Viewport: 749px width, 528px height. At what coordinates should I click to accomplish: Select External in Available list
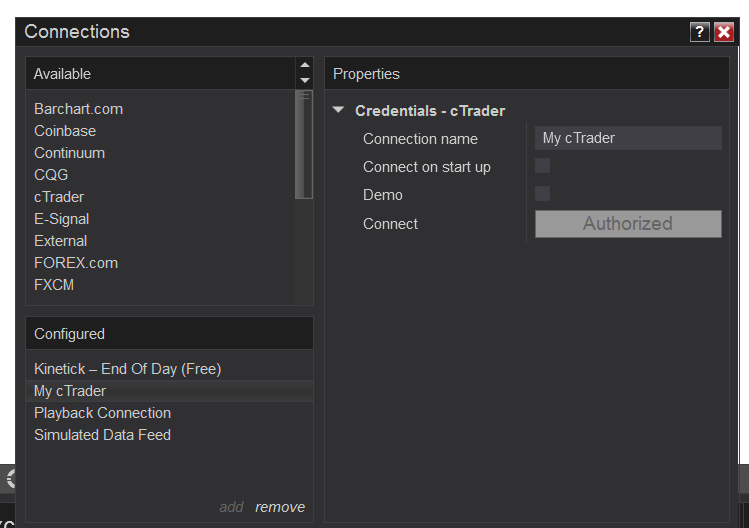click(x=60, y=241)
